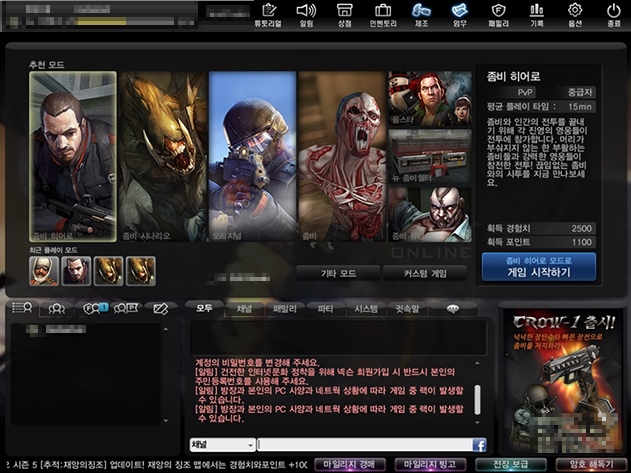Click the user list scroll-up arrow
The width and height of the screenshot is (631, 473).
[166, 329]
